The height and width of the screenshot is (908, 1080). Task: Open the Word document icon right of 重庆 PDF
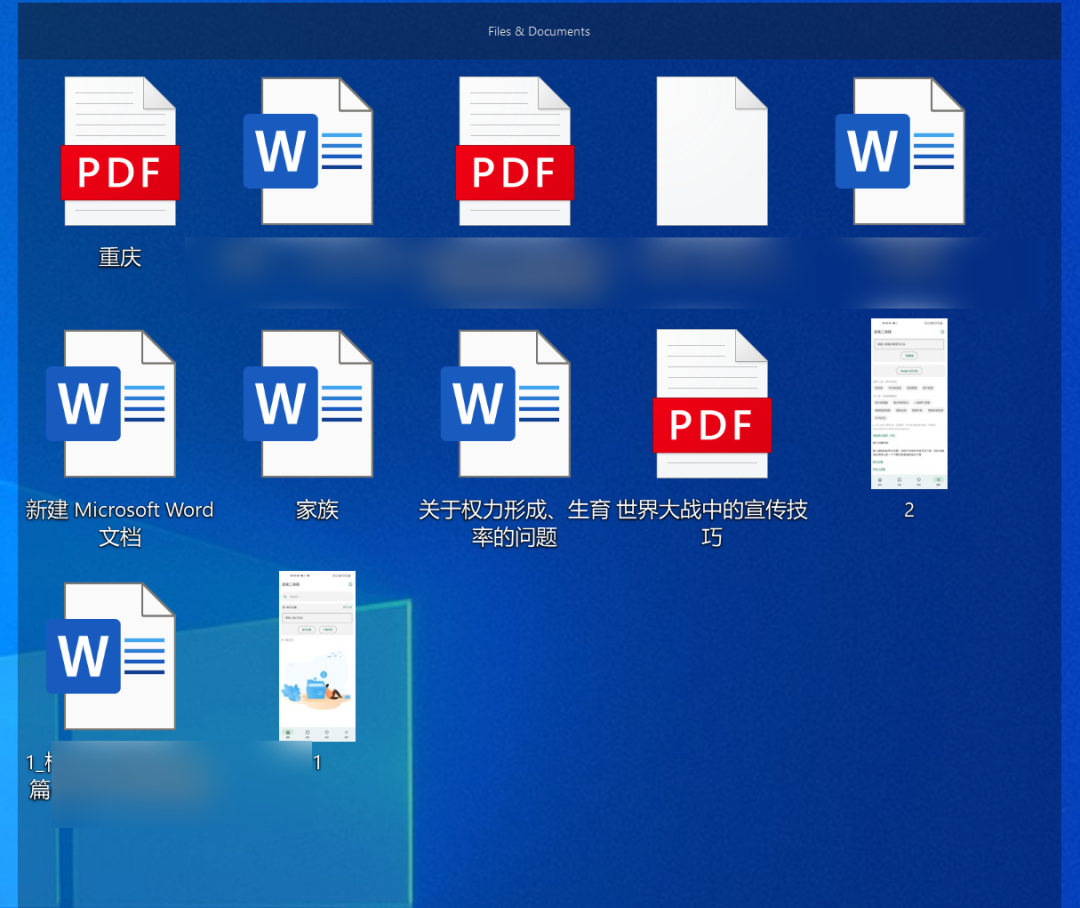(x=309, y=151)
